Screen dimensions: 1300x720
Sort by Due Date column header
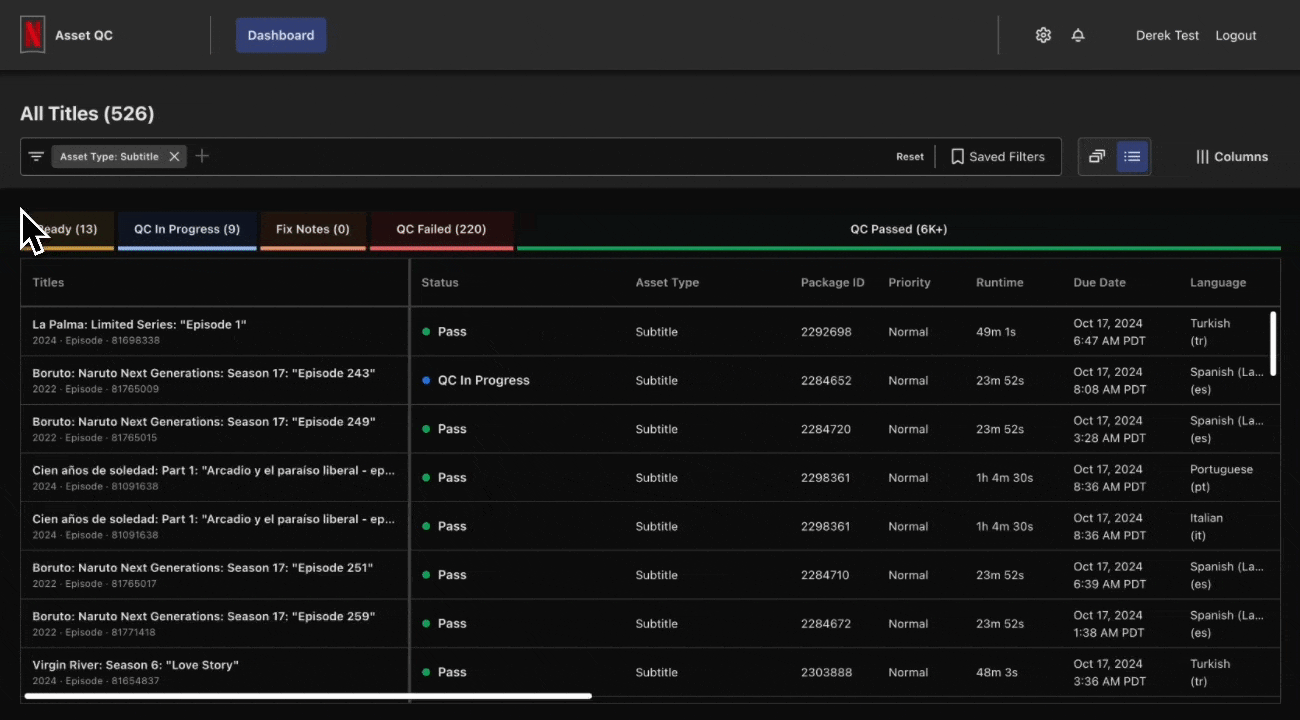[x=1099, y=283]
